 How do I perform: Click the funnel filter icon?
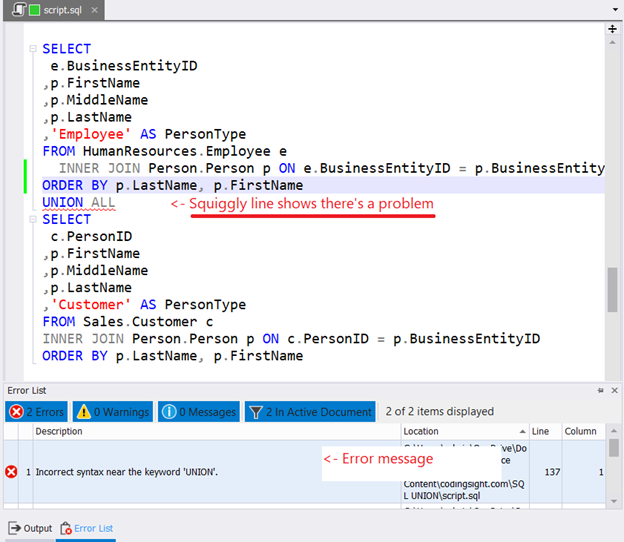(x=256, y=412)
